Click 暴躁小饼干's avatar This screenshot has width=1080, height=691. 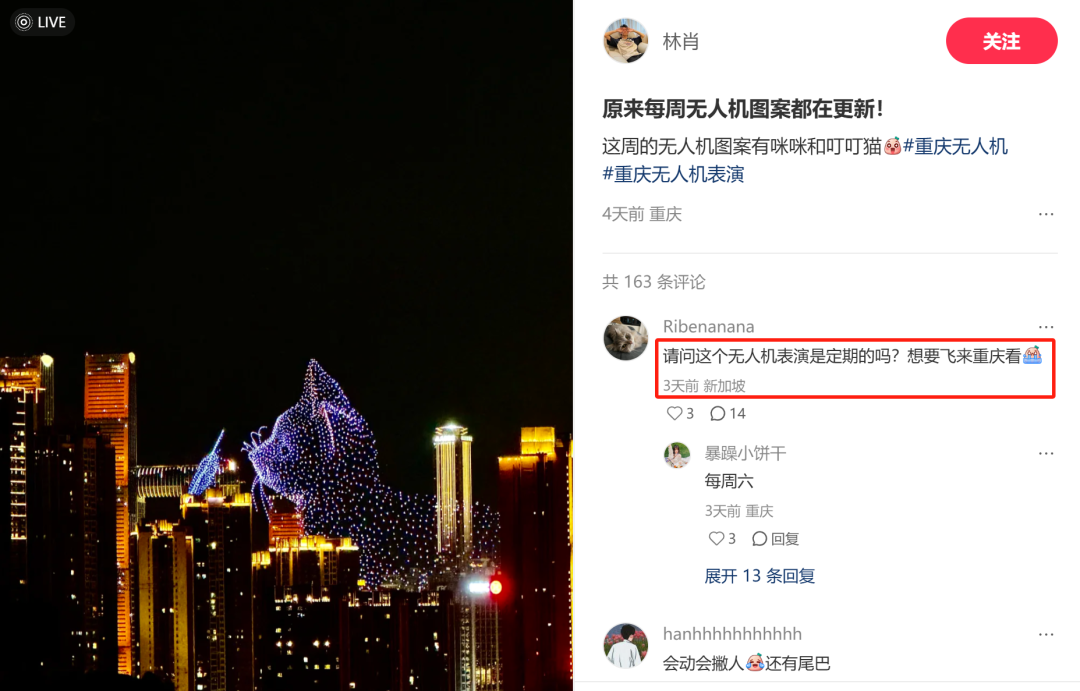click(x=676, y=455)
